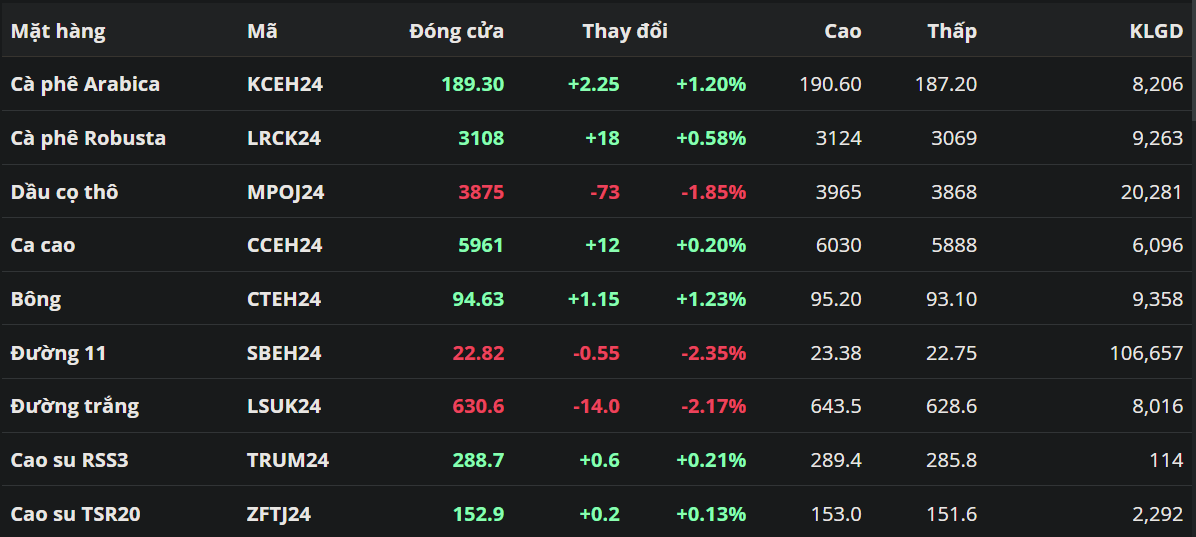Select Cao su RSS3 in the list
The height and width of the screenshot is (537, 1196).
click(x=70, y=460)
